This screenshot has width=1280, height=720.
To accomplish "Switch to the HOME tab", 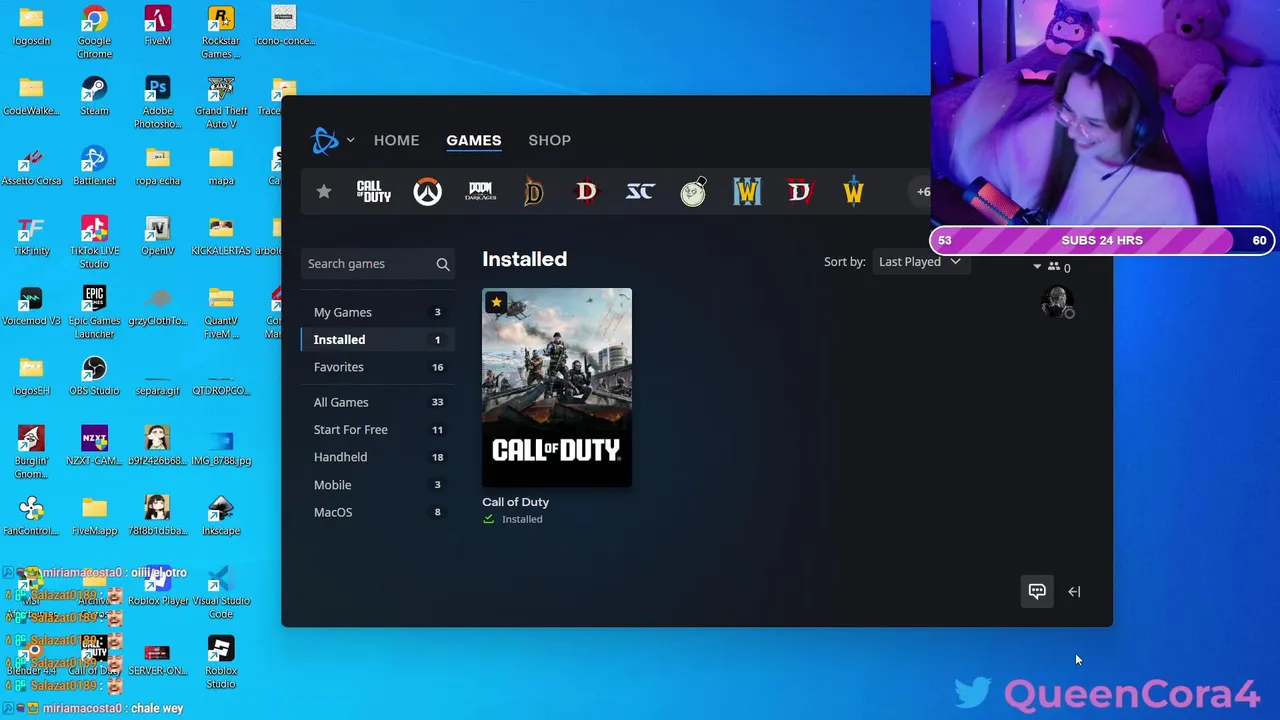I will (x=396, y=141).
